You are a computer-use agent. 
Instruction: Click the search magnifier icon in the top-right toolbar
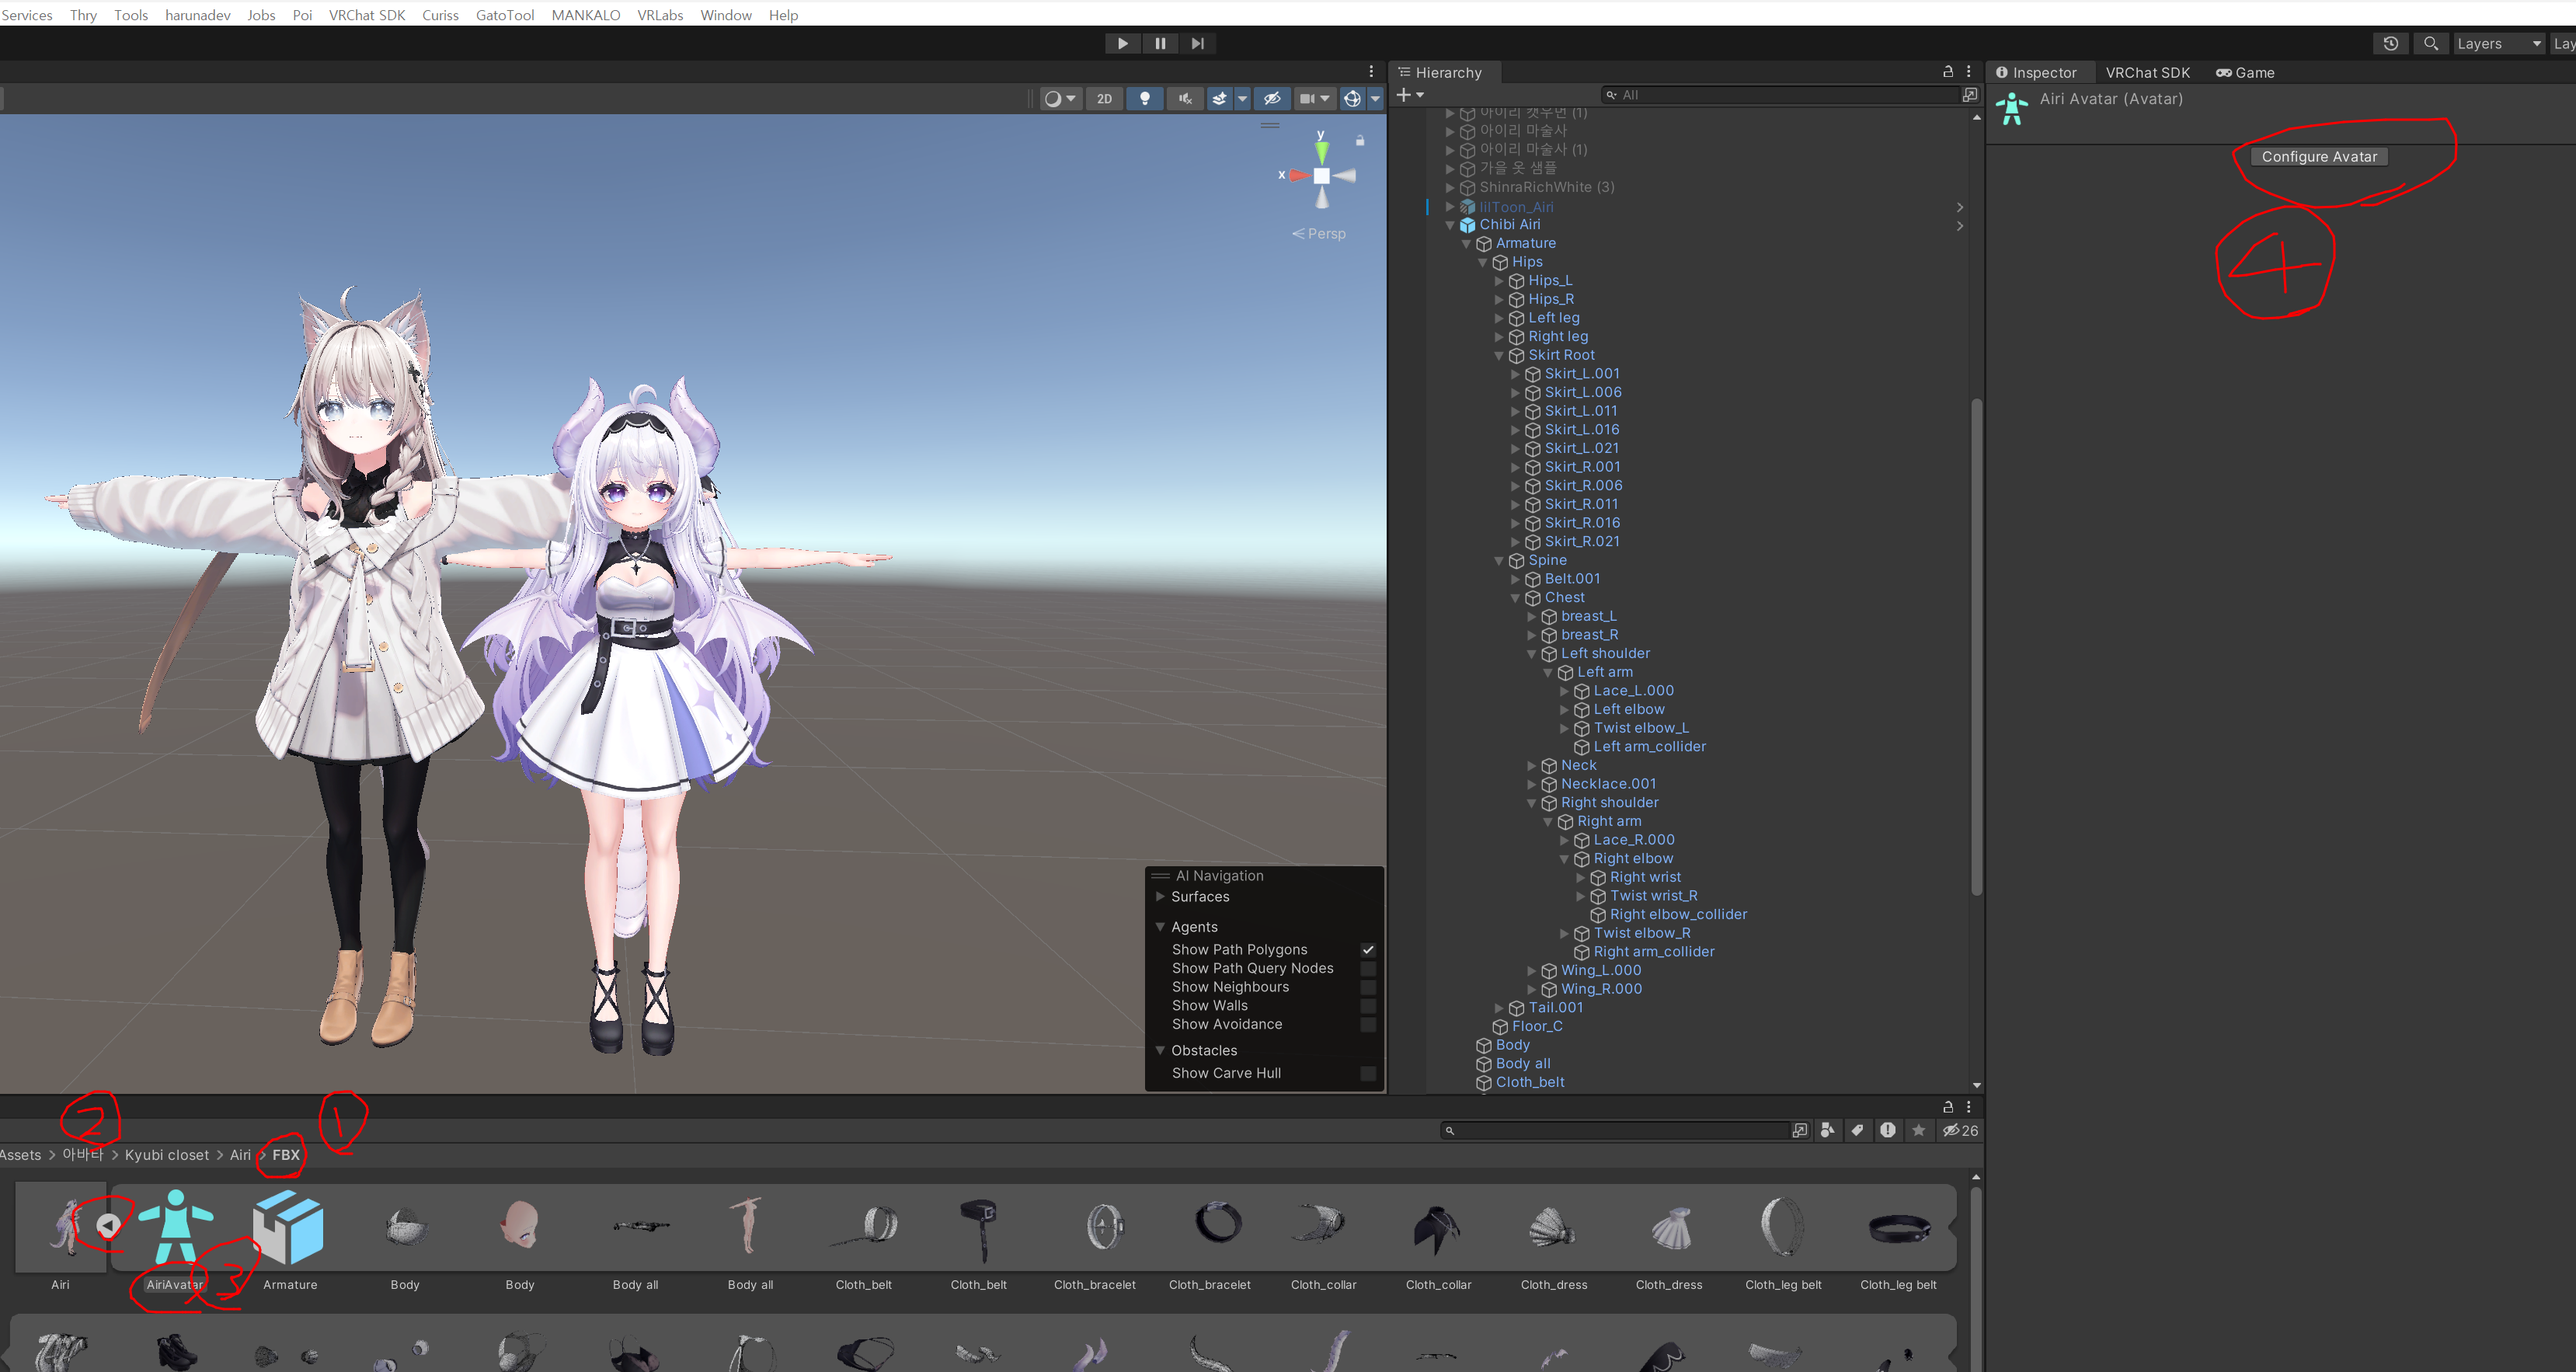click(x=2430, y=43)
